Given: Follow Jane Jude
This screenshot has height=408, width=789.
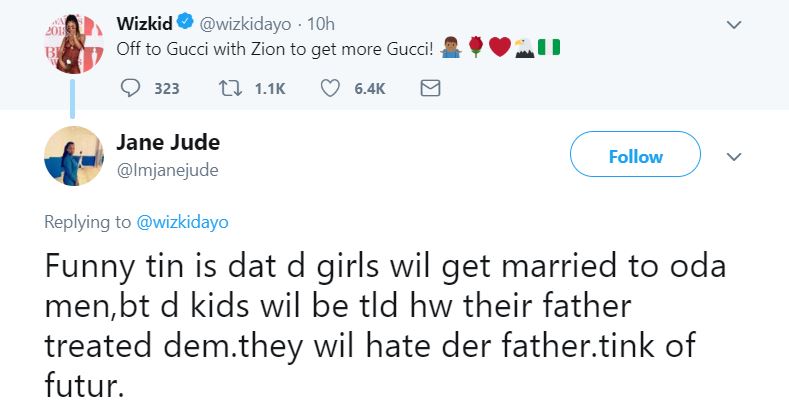Looking at the screenshot, I should [635, 157].
